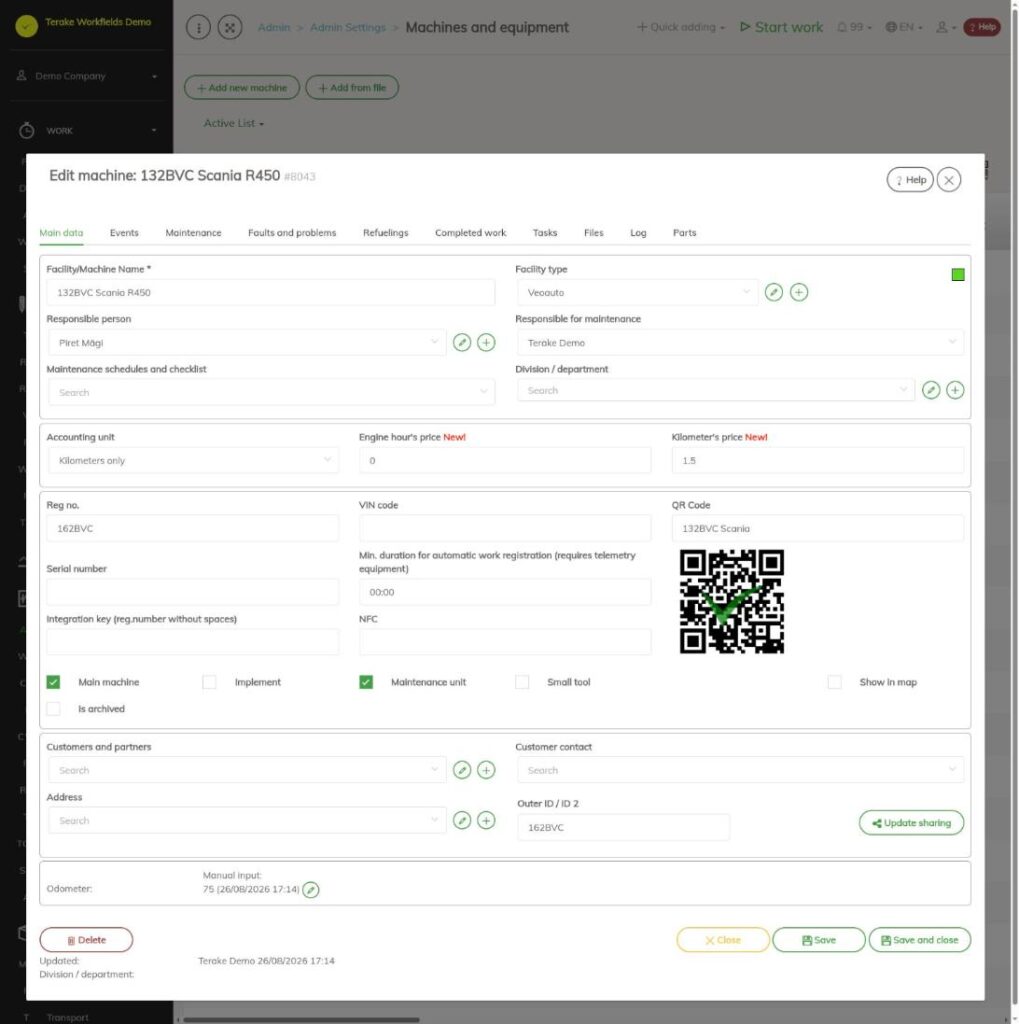Viewport: 1019px width, 1024px height.
Task: Pick the machine's green color swatch
Action: coord(958,275)
